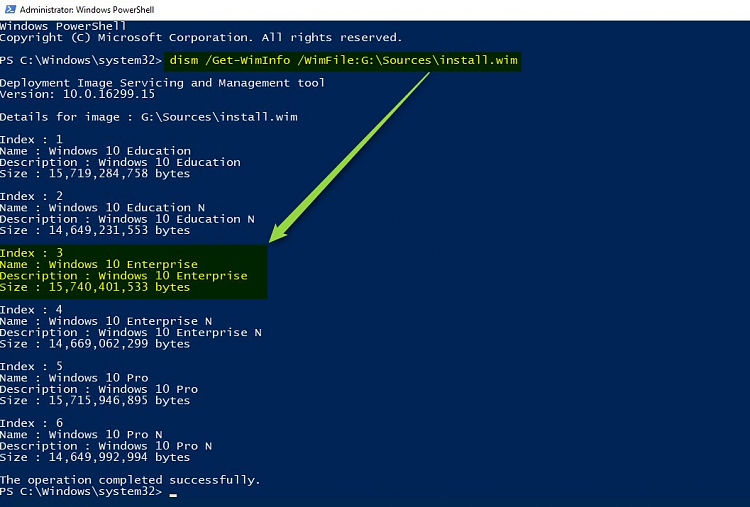Click the Version: 10.0.16299.15 line
750x507 pixels.
[77, 94]
